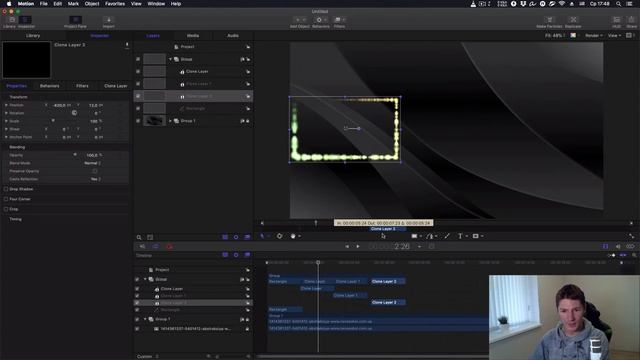Toggle visibility checkbox of Clone Layer 1 in Layers list
This screenshot has height=360, width=640.
(x=138, y=84)
